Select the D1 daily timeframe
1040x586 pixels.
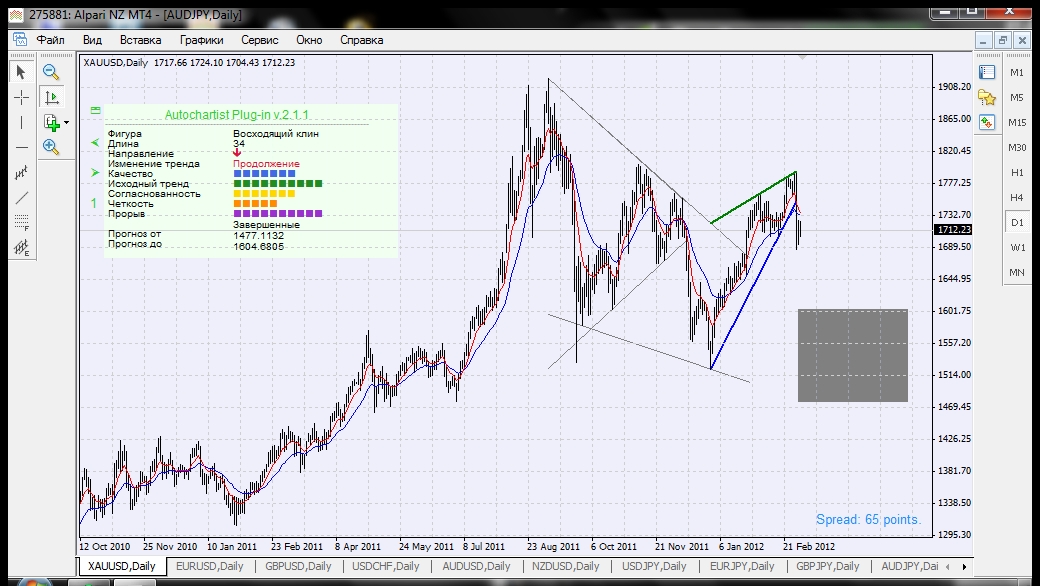click(x=1017, y=223)
